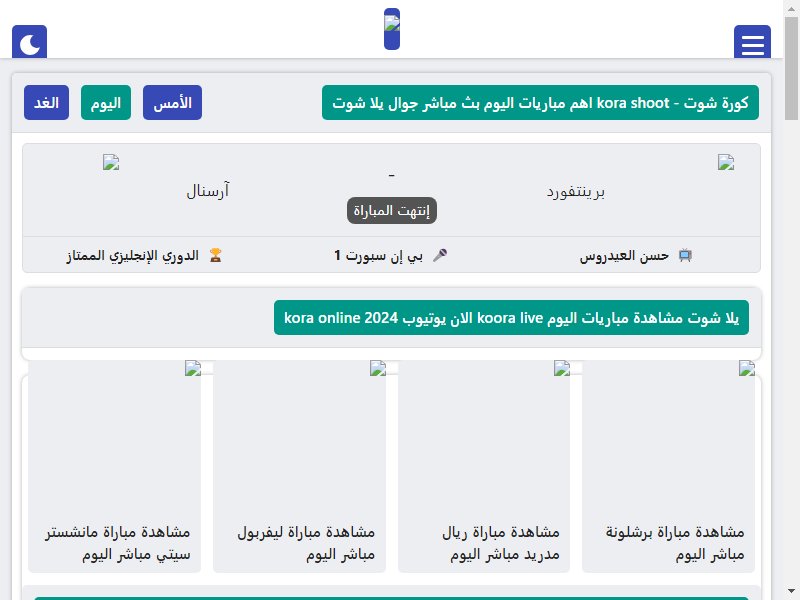
Task: Open link مشاهدة مباراة ريال مدريد مباشر اليوم
Action: (501, 543)
